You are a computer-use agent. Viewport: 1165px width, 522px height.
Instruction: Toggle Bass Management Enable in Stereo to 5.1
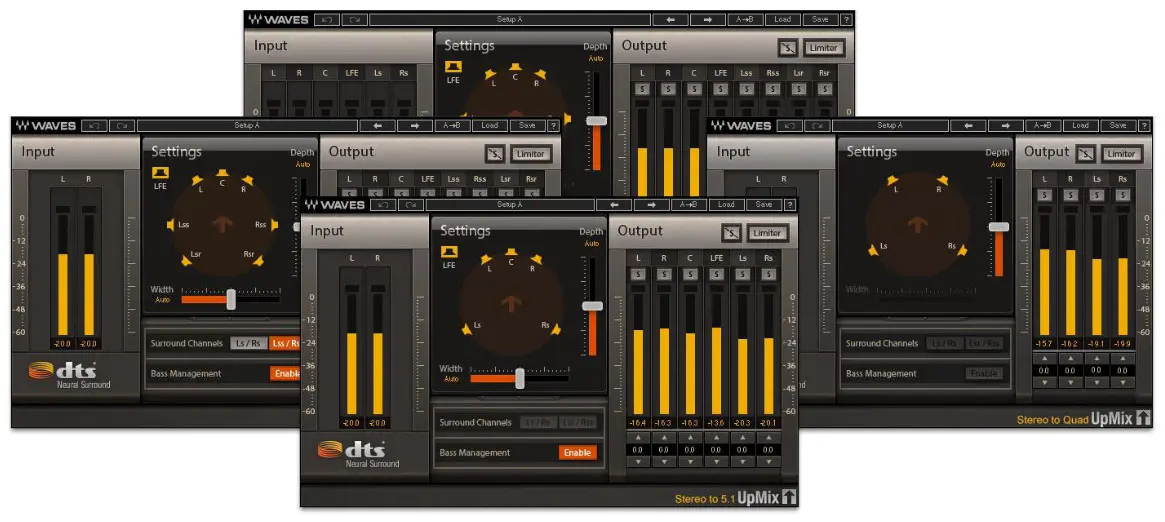pyautogui.click(x=578, y=452)
